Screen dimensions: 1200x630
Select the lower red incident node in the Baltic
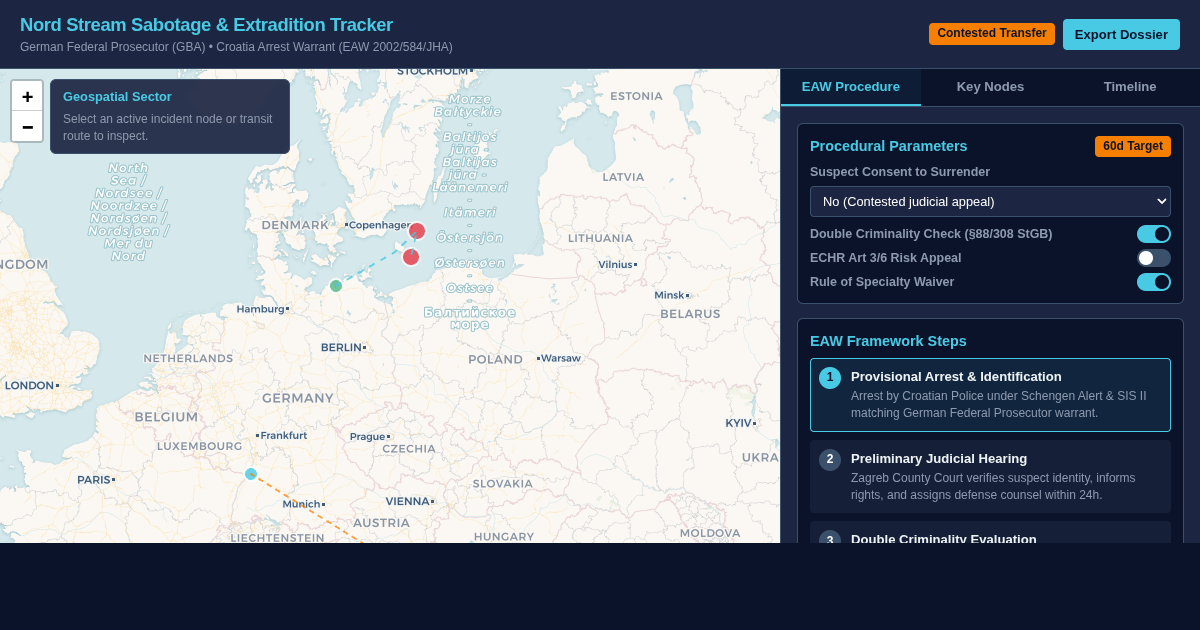411,257
